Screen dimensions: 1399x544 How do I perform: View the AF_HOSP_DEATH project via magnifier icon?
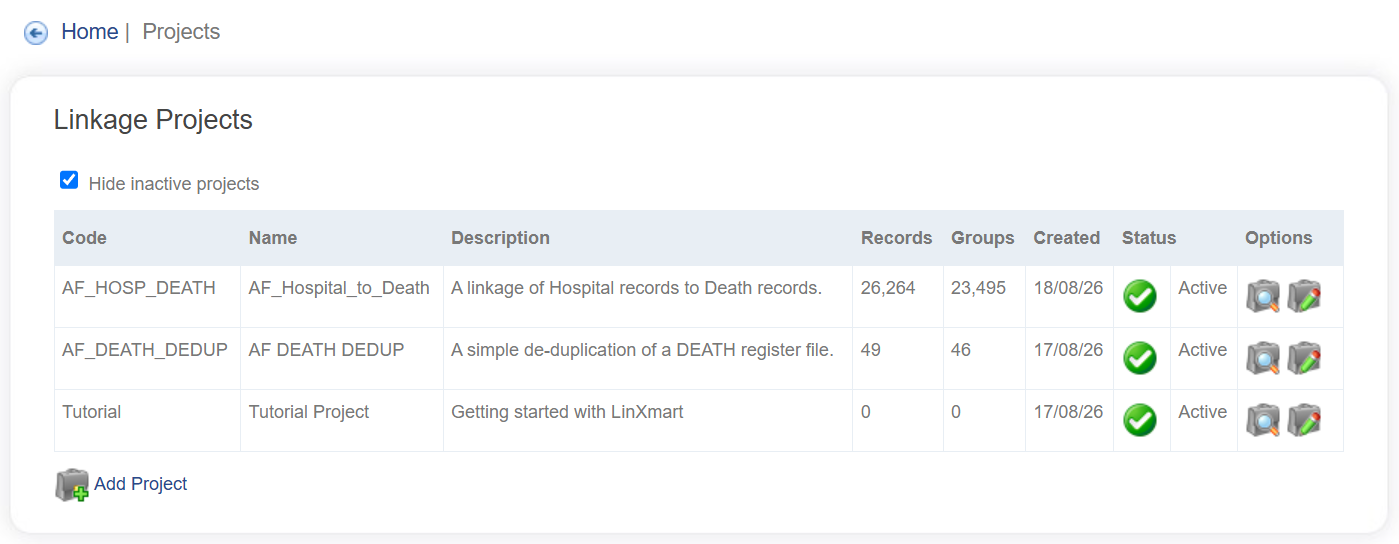click(1263, 296)
